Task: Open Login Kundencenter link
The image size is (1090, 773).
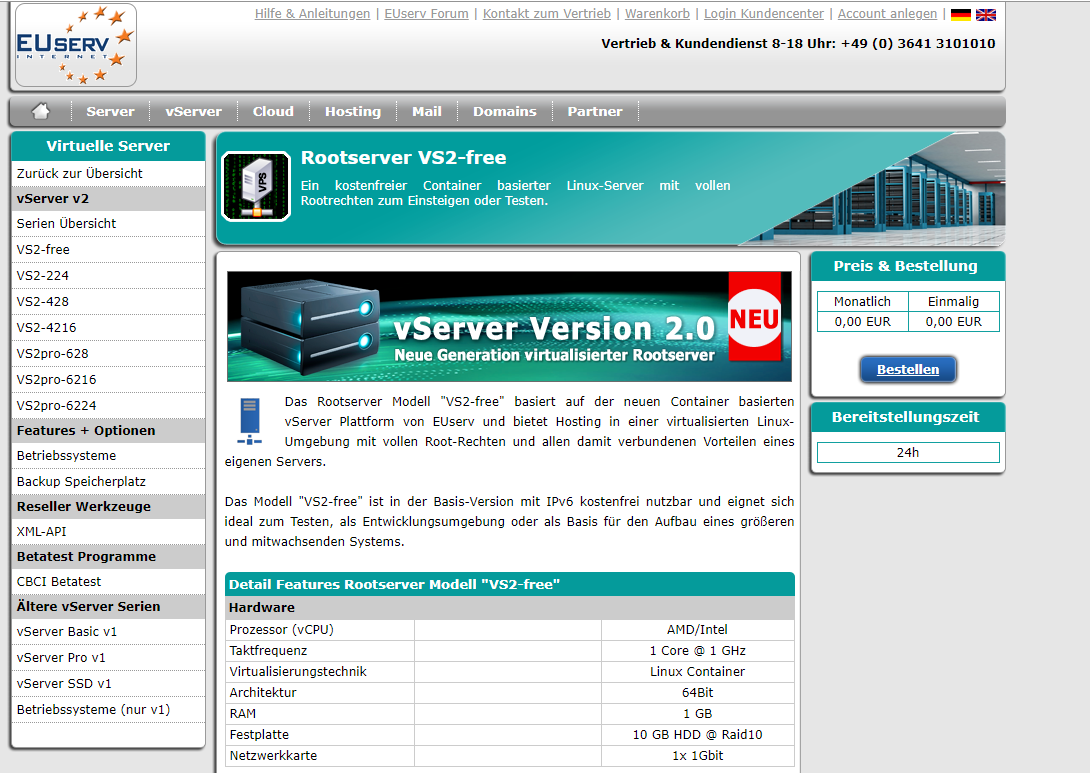Action: (x=763, y=14)
